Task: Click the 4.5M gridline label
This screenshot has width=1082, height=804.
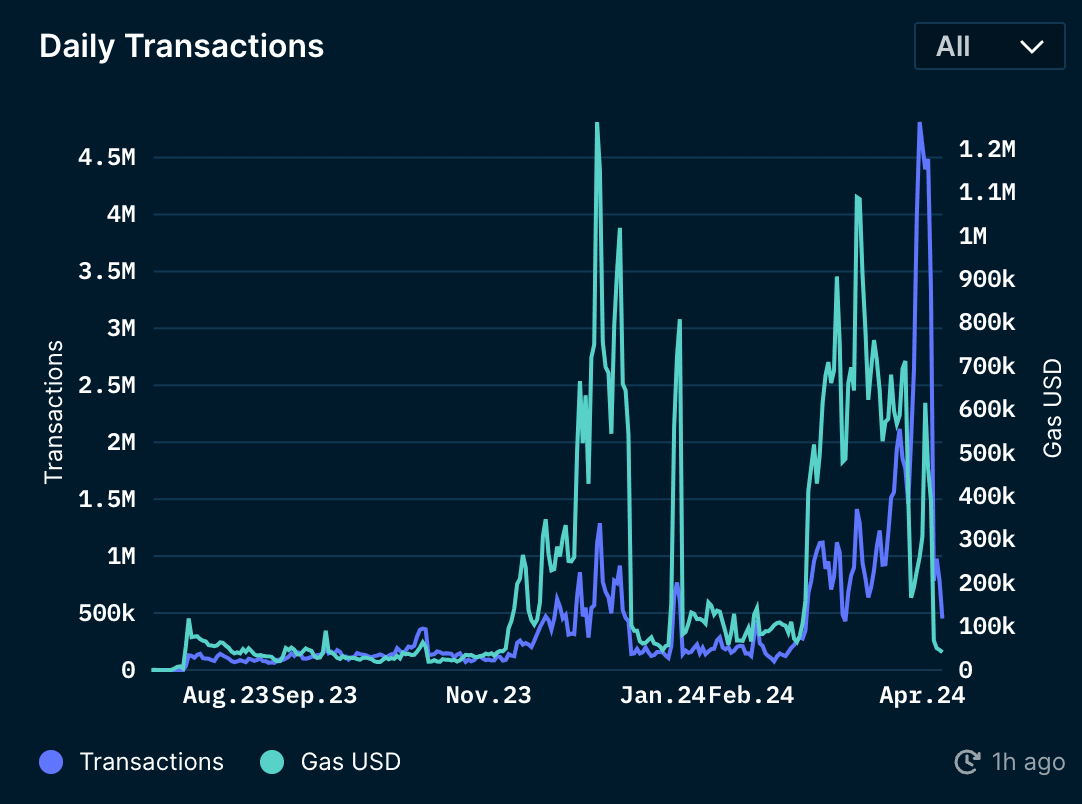Action: point(104,157)
